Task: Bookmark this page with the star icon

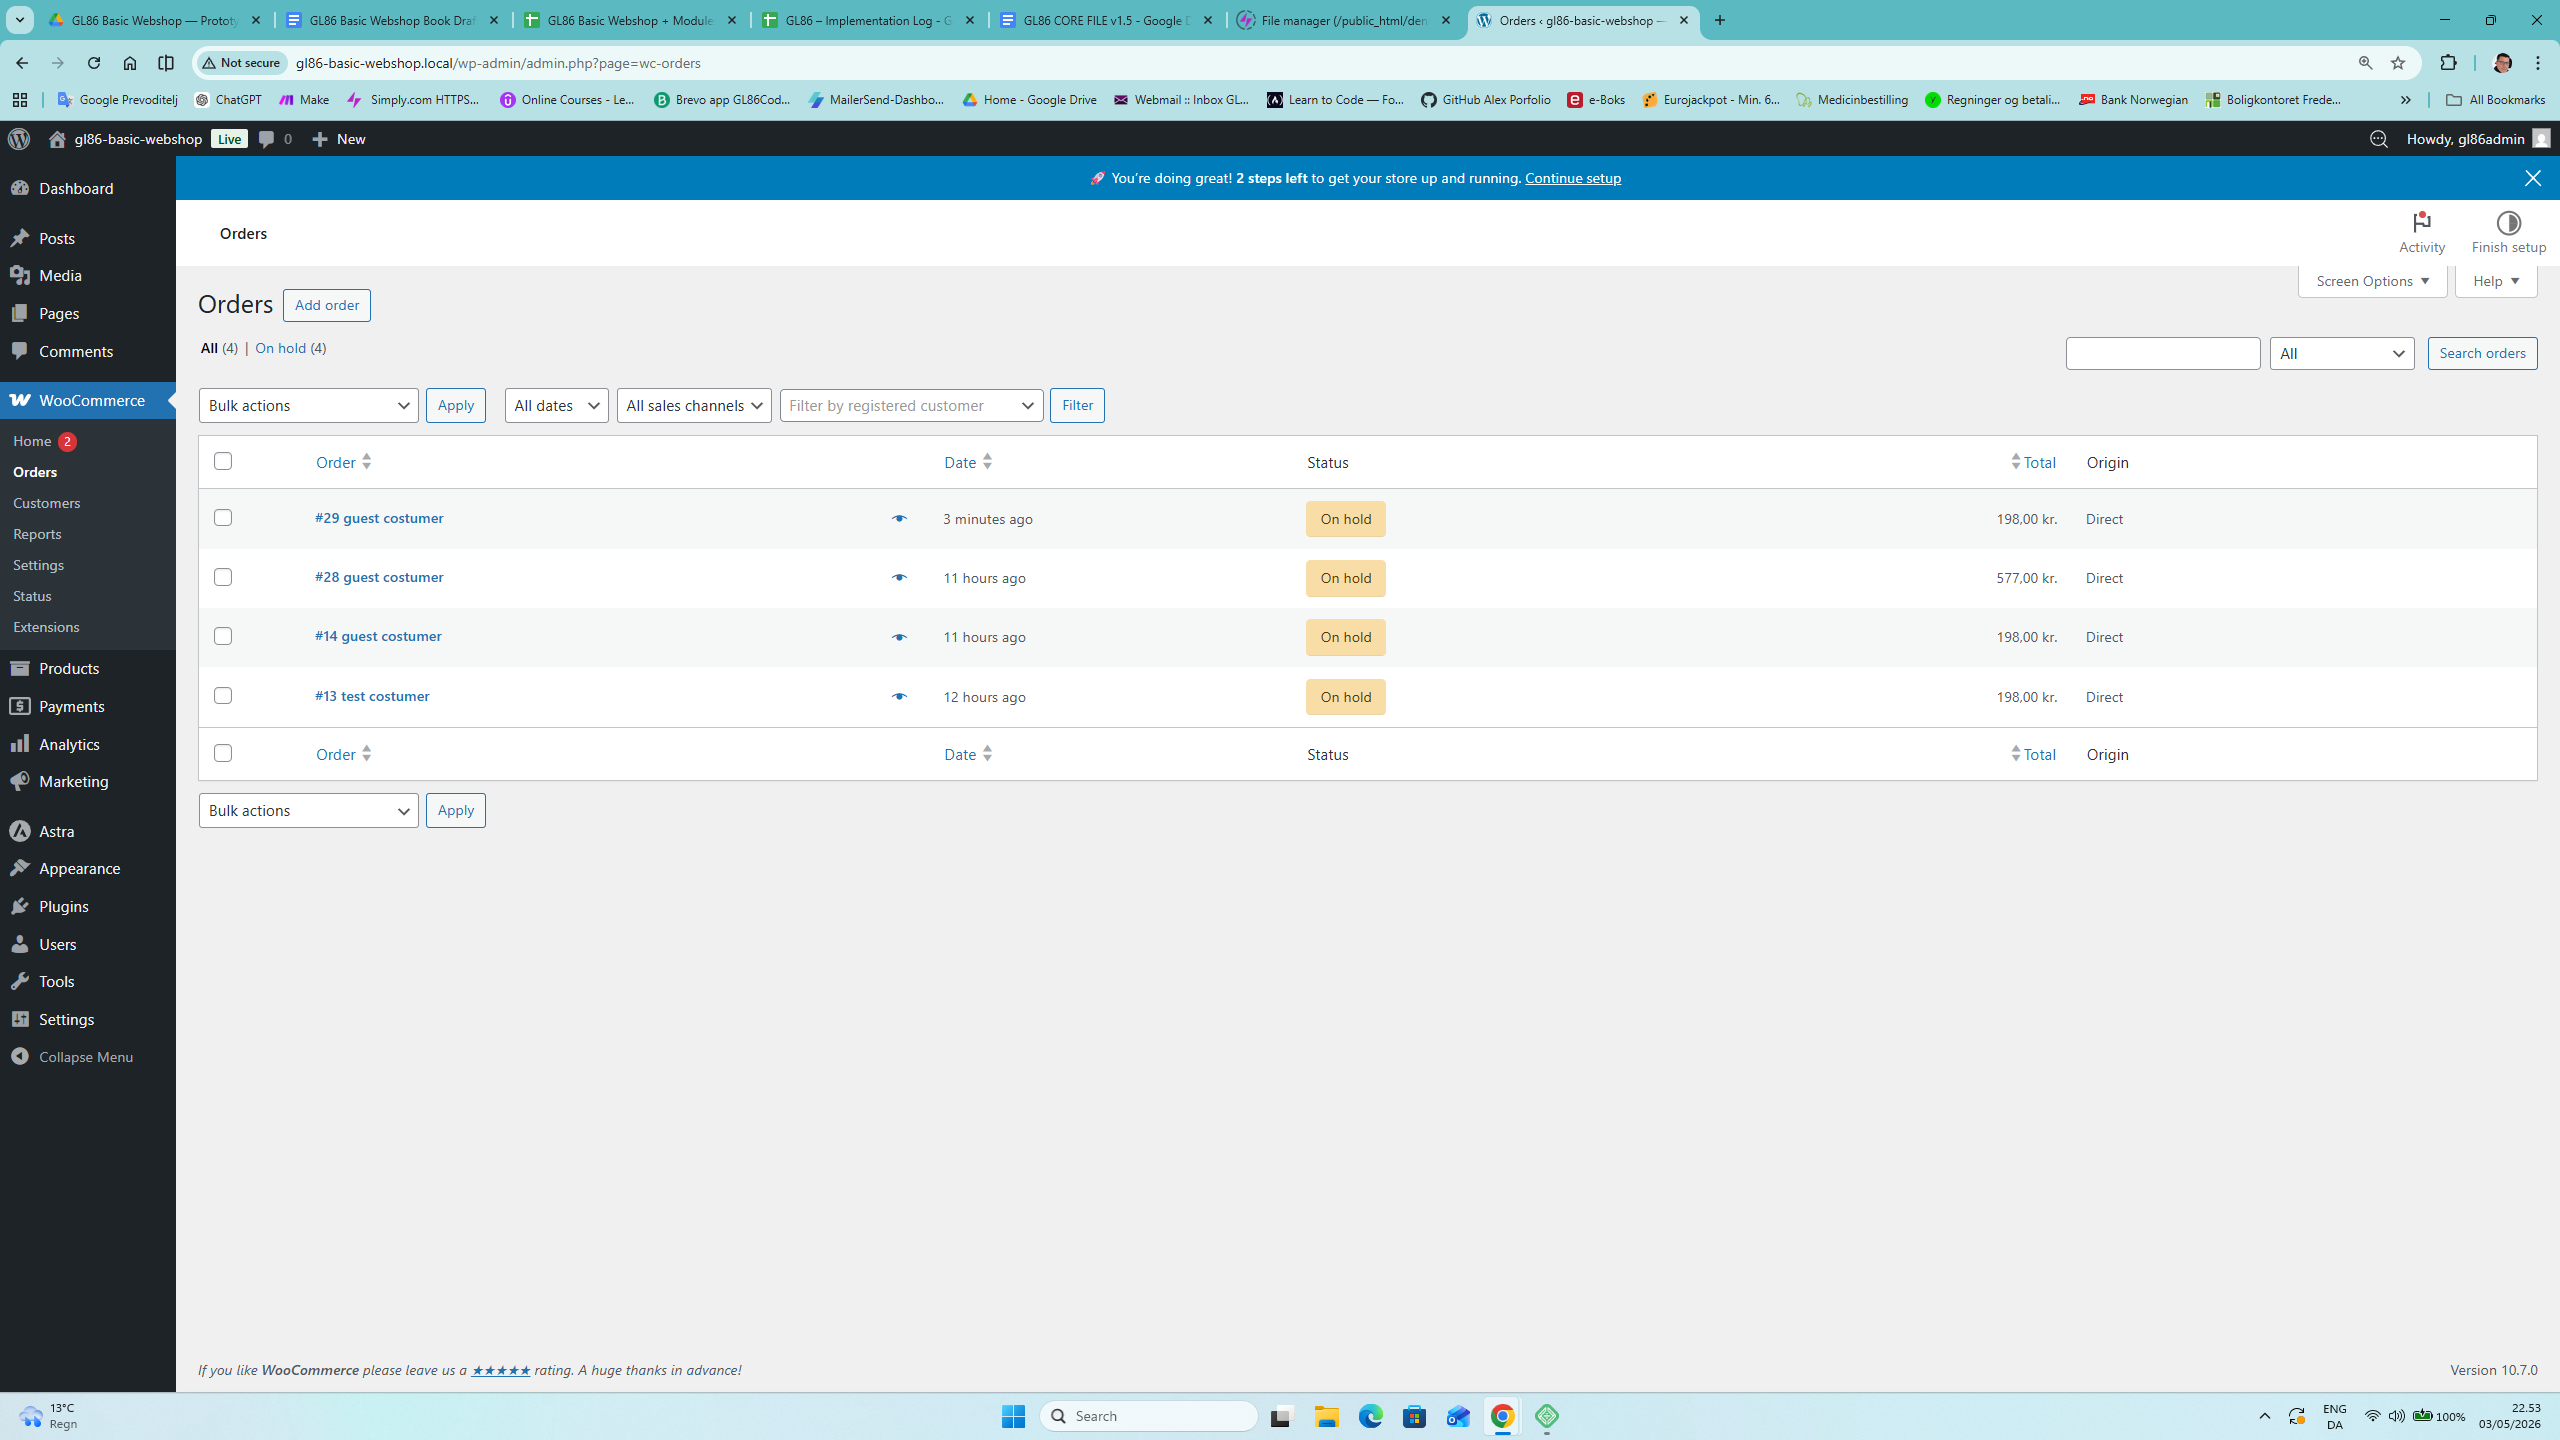Action: 2398,63
